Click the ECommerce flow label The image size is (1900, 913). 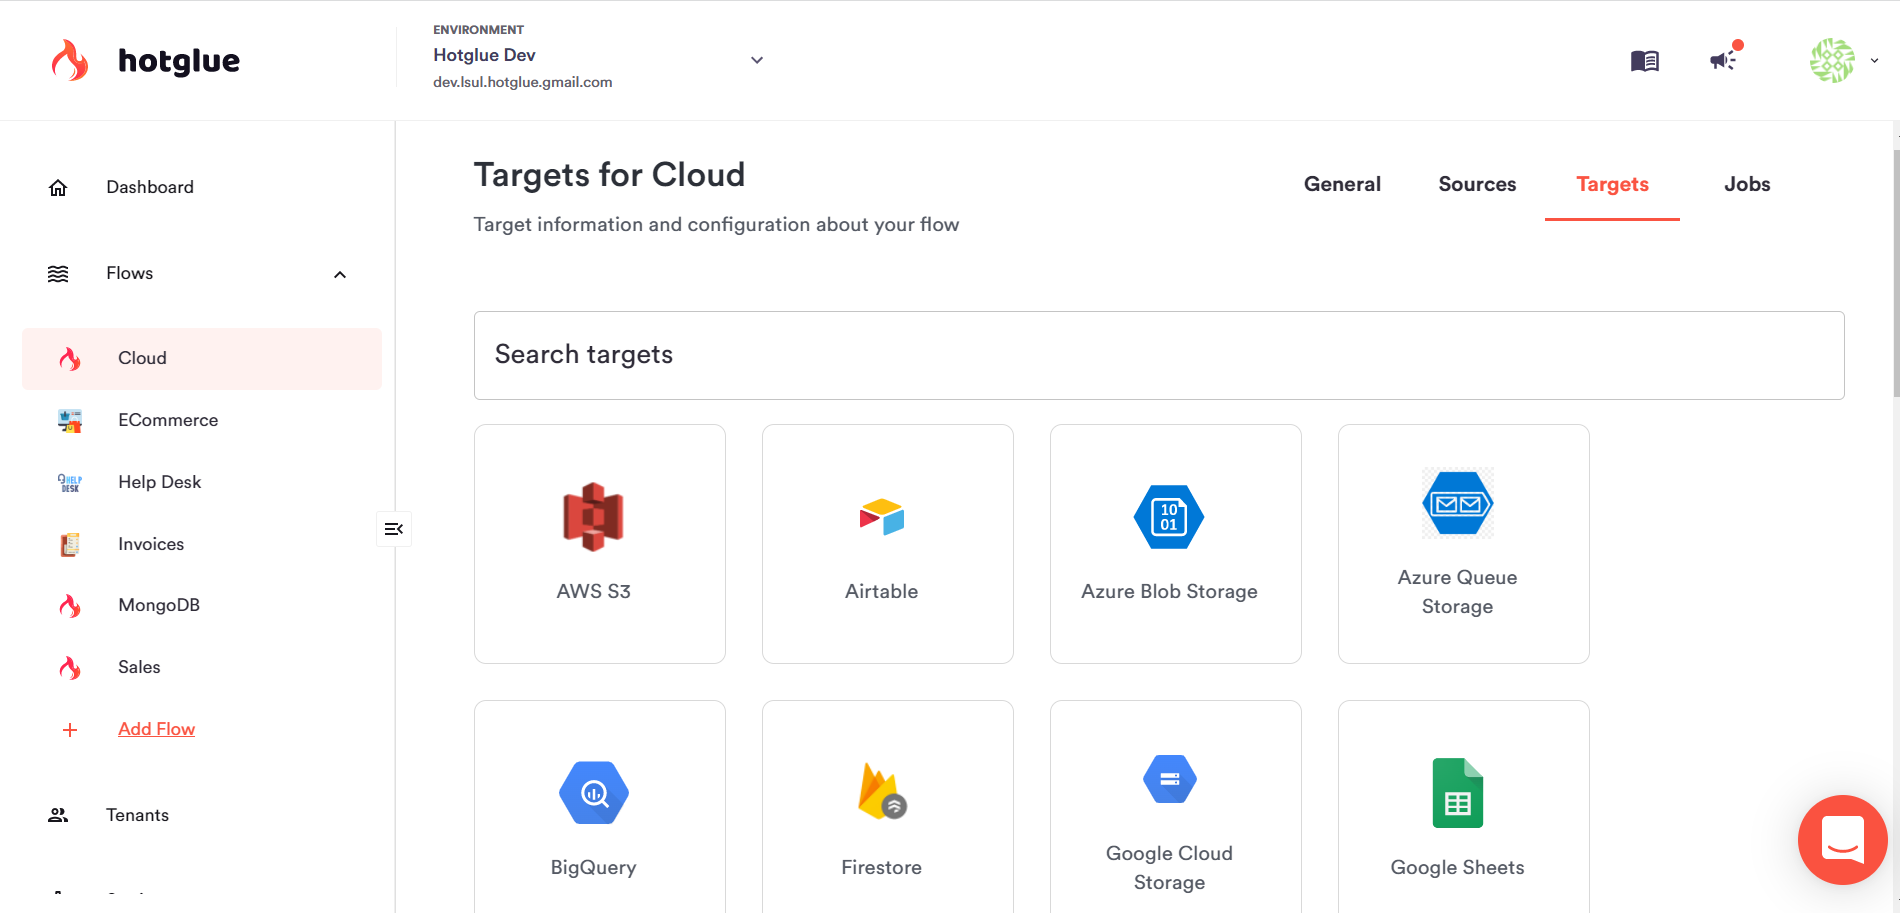click(168, 420)
